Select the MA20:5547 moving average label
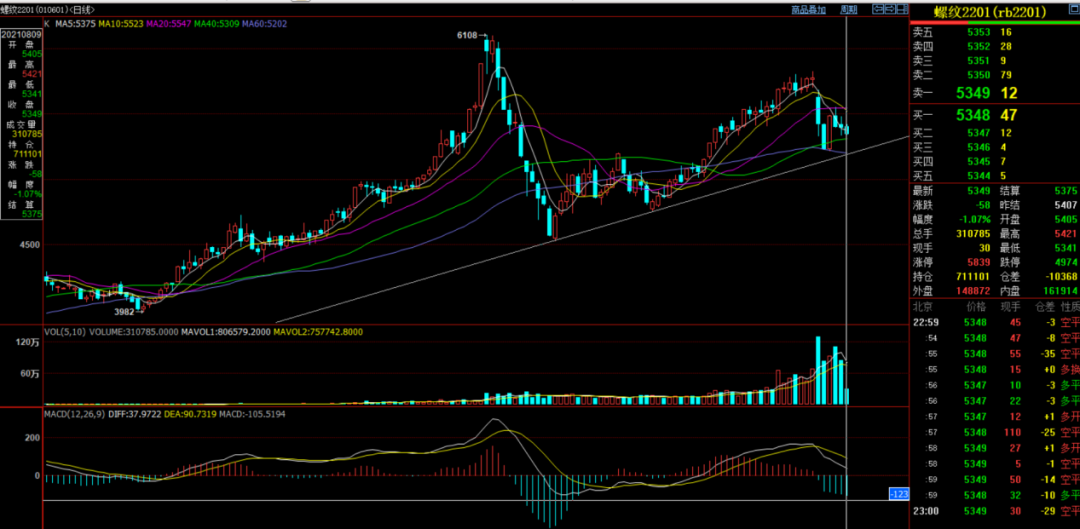Screen dimensions: 1080x529 tap(168, 22)
